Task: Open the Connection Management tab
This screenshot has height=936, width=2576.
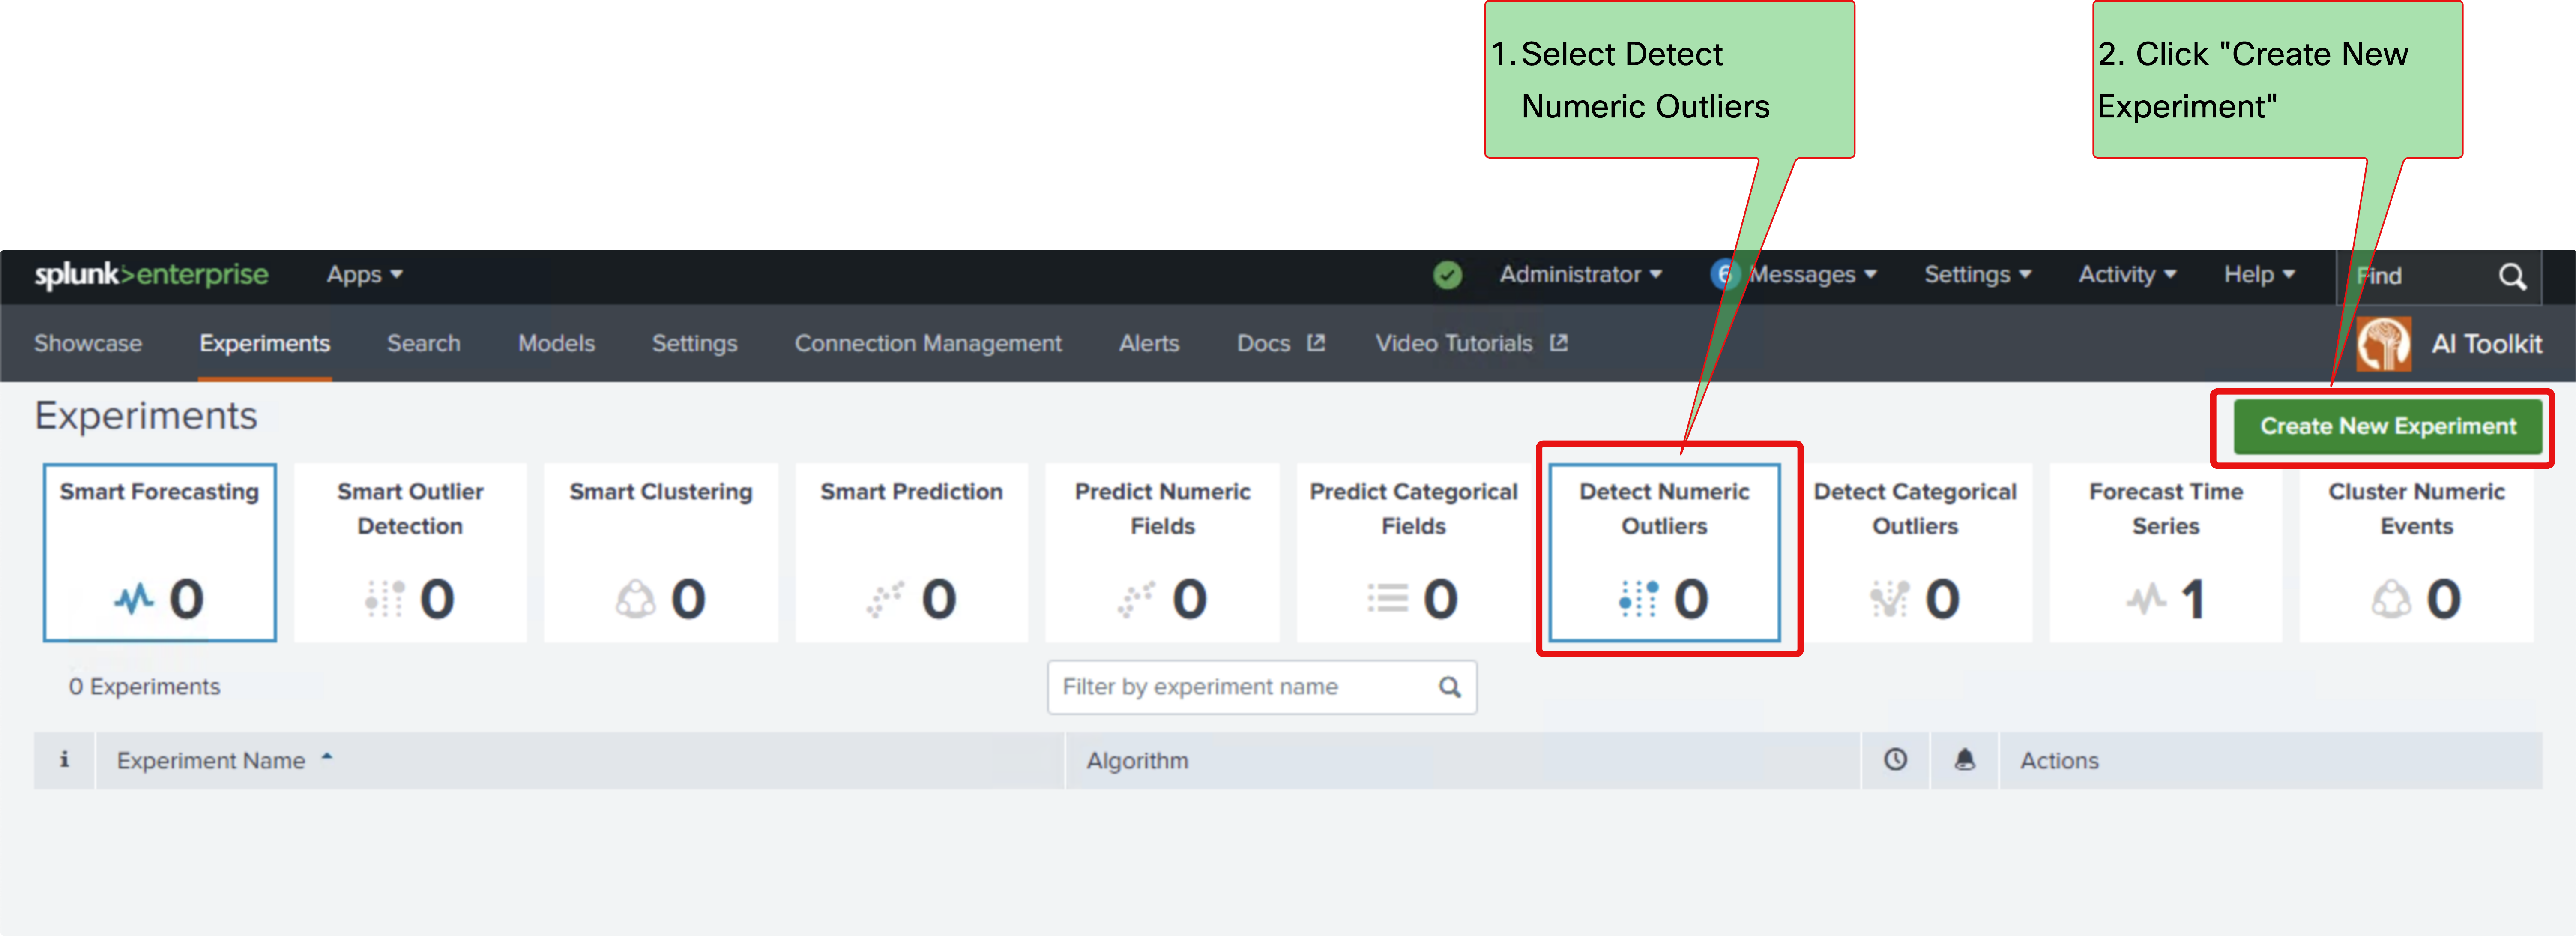Action: click(928, 343)
